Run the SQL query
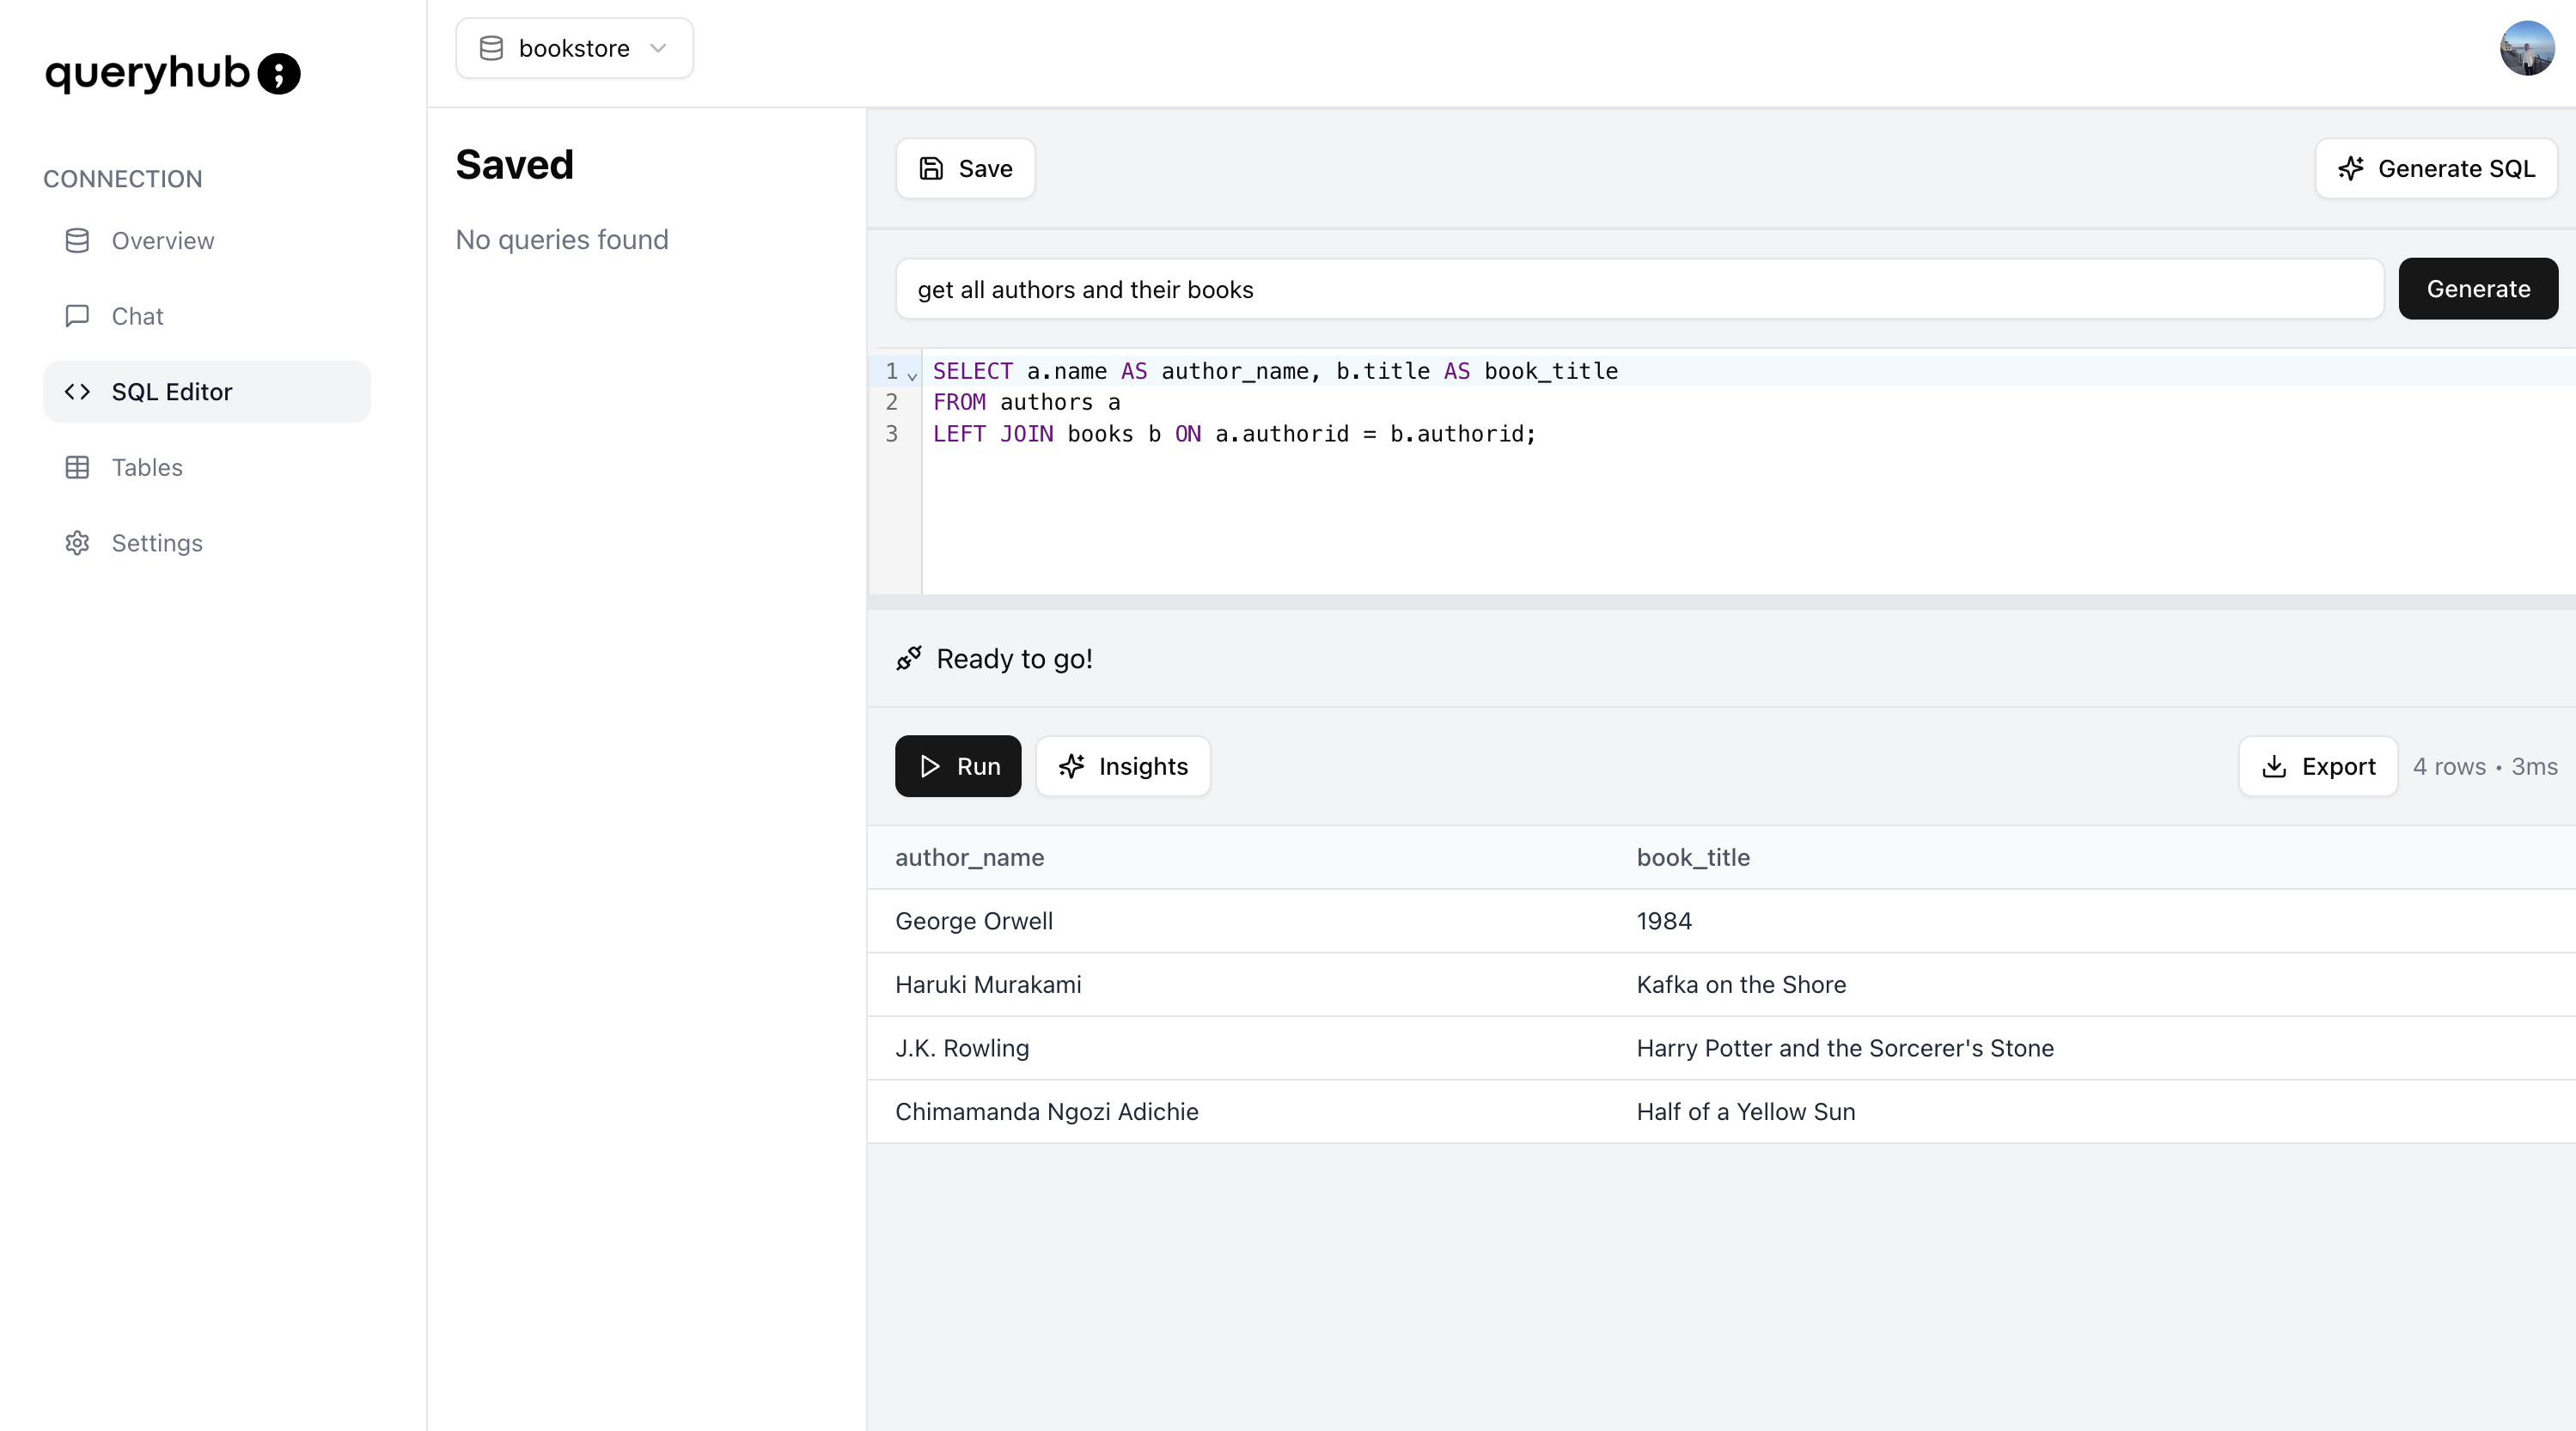The image size is (2576, 1431). 957,766
